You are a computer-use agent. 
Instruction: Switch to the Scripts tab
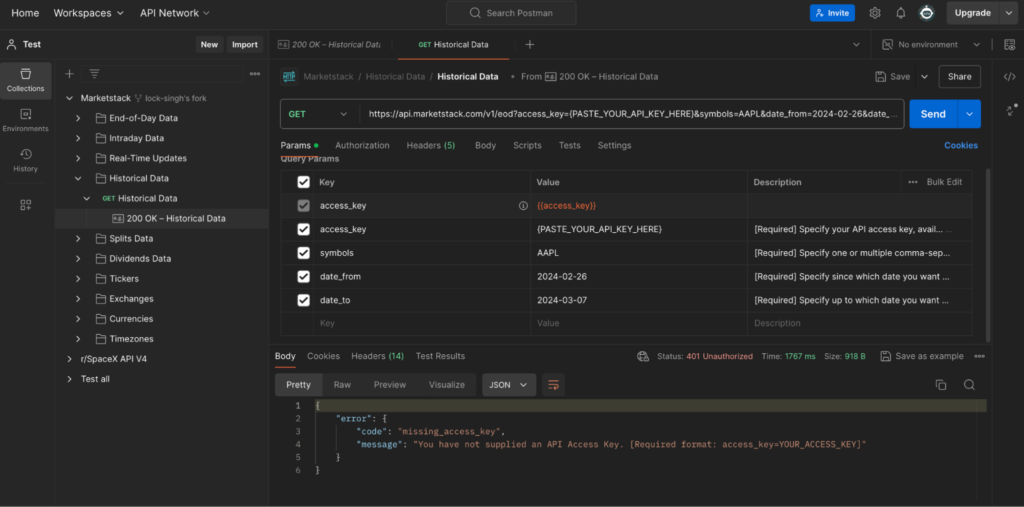pos(527,146)
